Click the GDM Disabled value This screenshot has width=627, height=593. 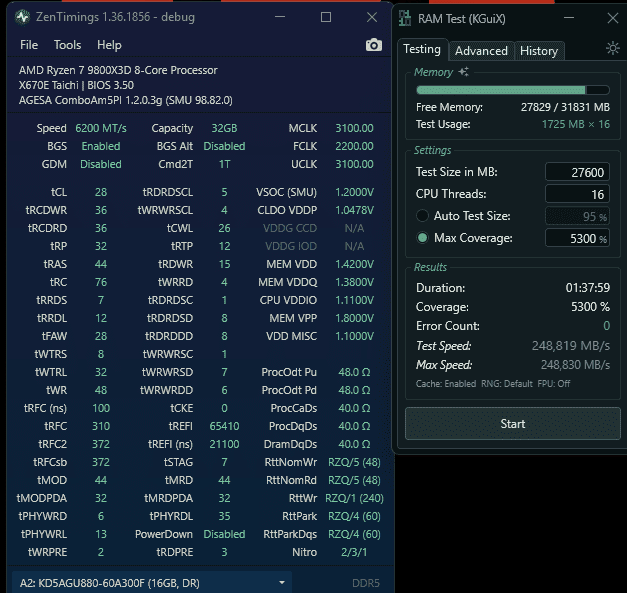101,164
